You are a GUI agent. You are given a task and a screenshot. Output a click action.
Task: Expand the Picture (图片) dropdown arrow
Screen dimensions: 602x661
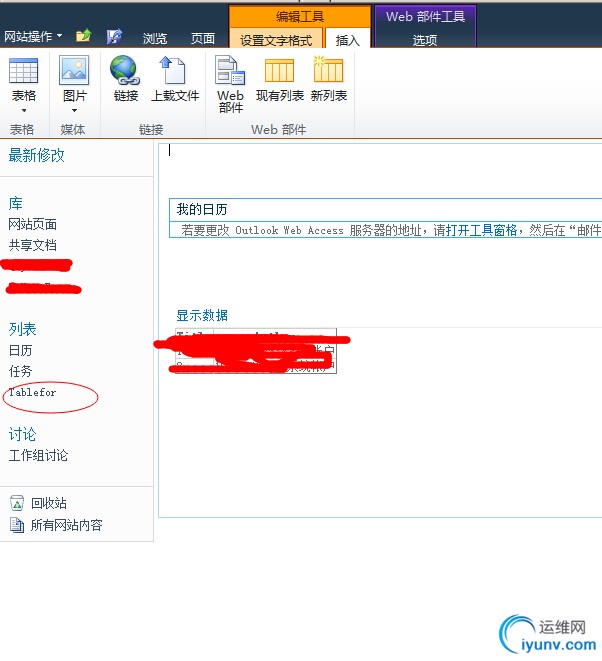75,110
